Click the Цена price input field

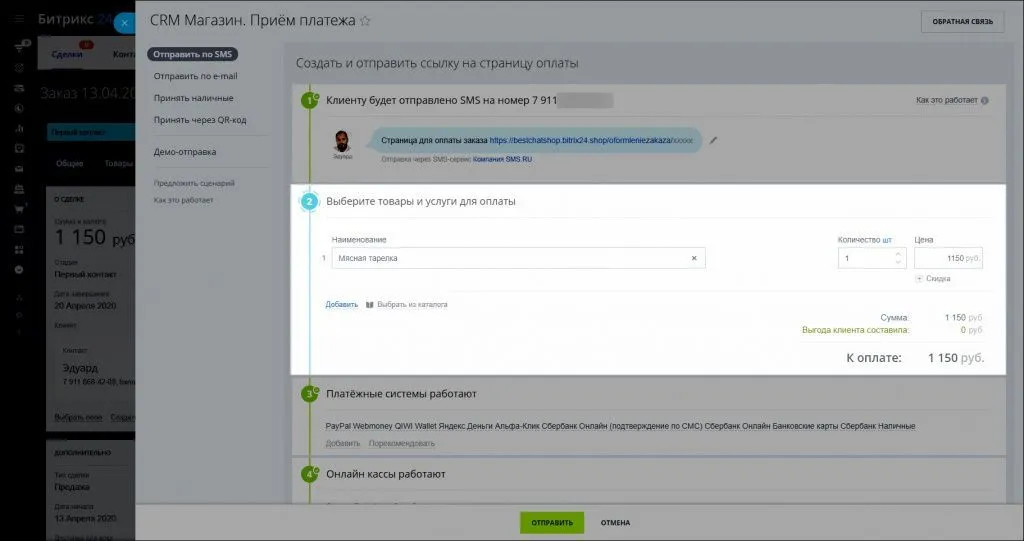[x=947, y=258]
